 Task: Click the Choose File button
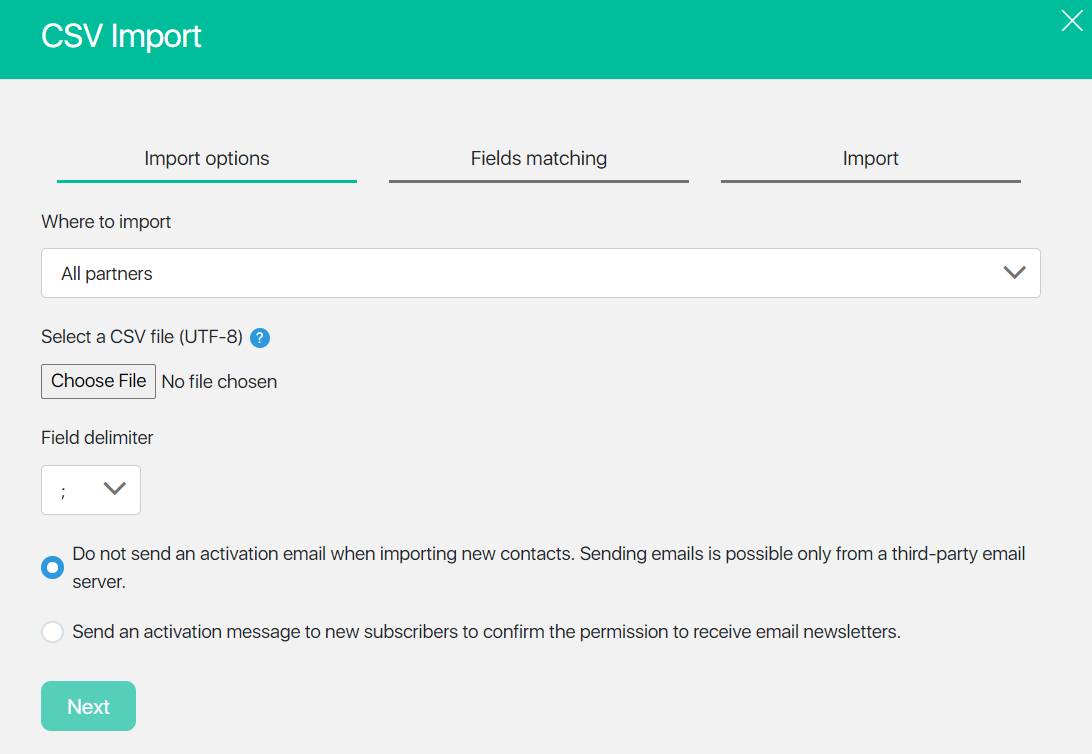pyautogui.click(x=98, y=382)
